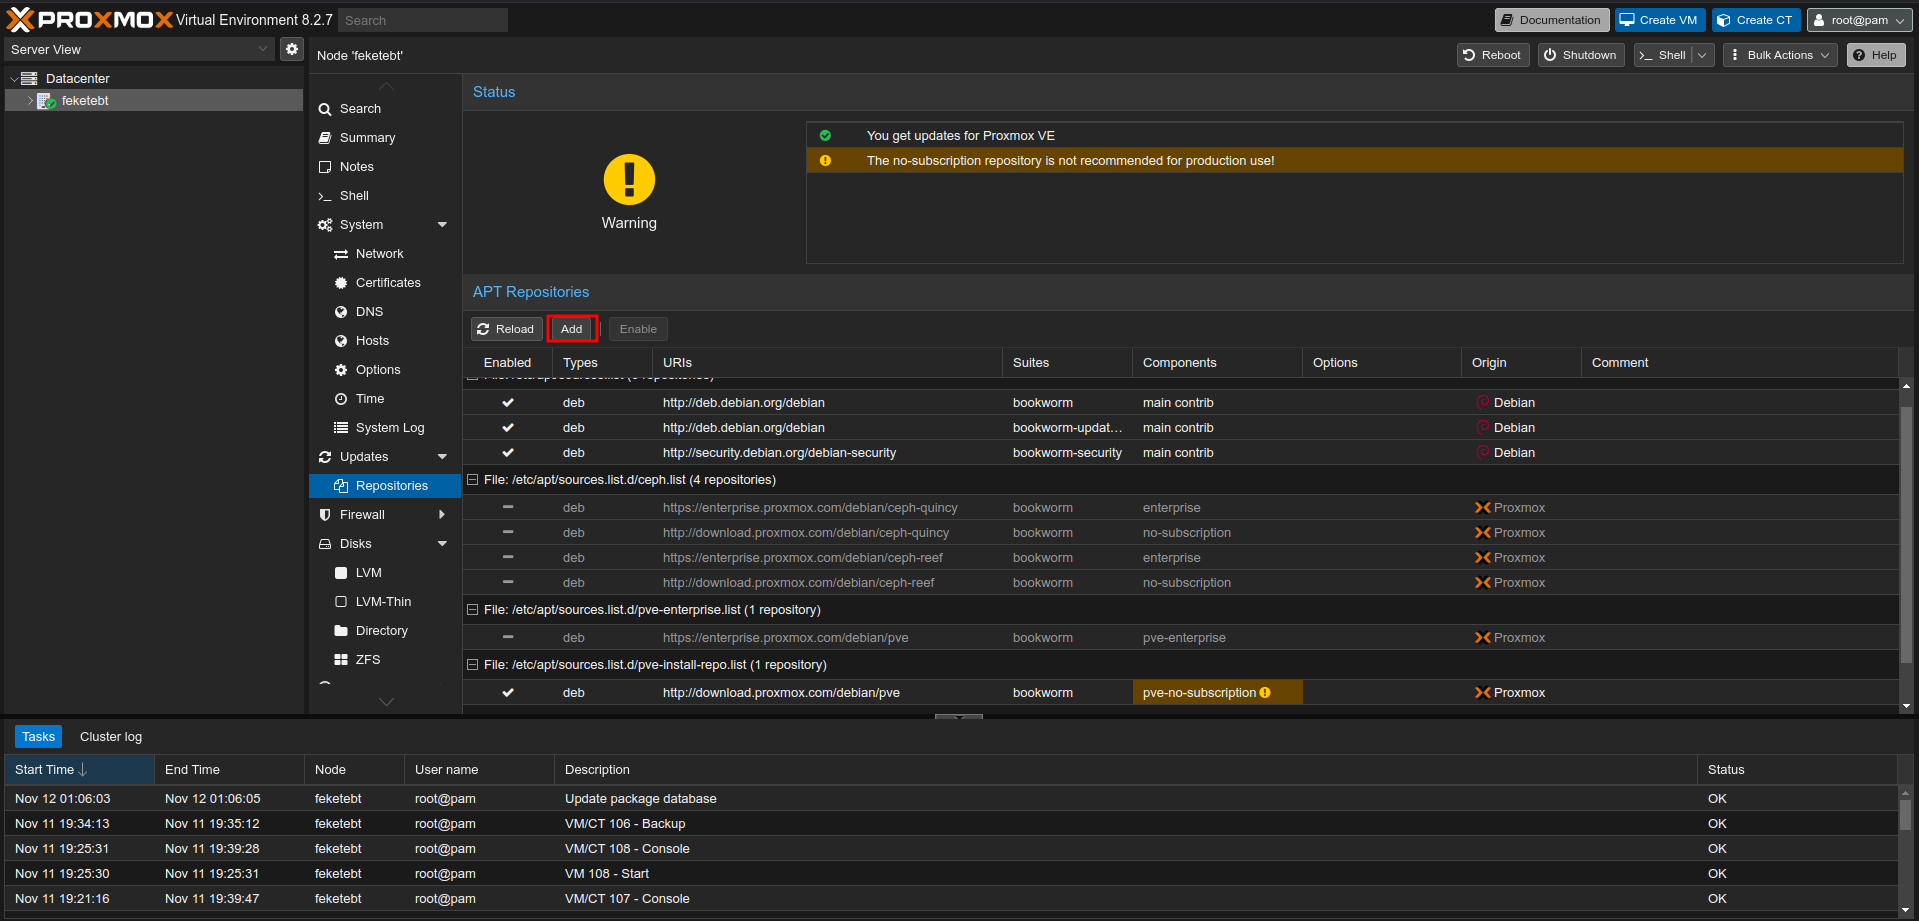The width and height of the screenshot is (1919, 921).
Task: Collapse the Datacenter tree node
Action: [x=14, y=79]
